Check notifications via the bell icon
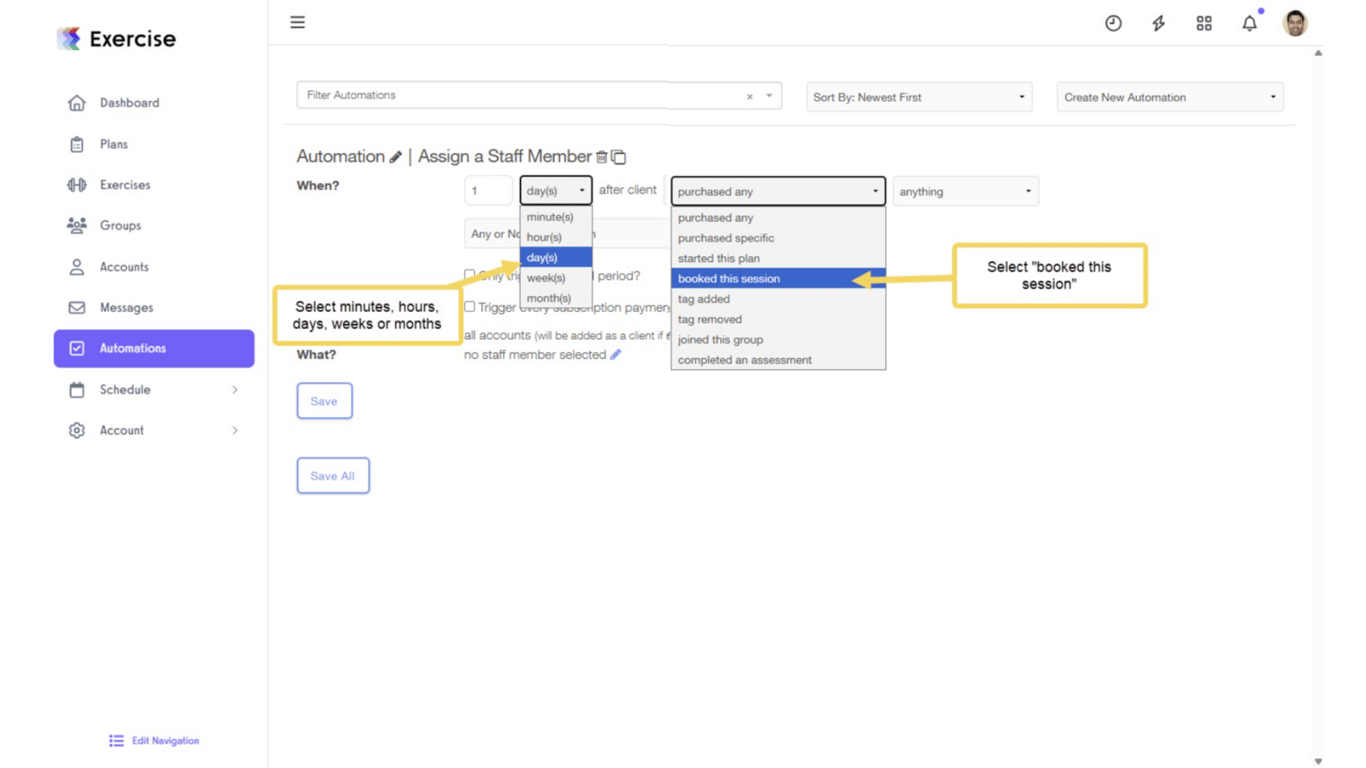This screenshot has height=768, width=1366. point(1249,22)
